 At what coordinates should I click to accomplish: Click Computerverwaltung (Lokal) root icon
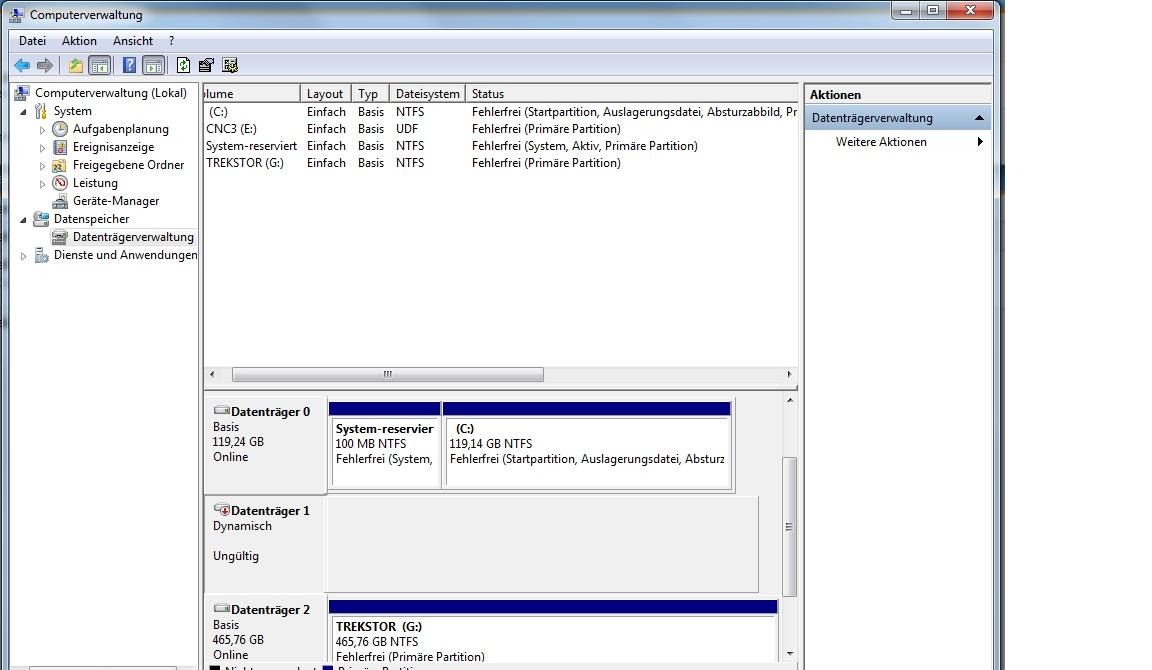[x=23, y=93]
